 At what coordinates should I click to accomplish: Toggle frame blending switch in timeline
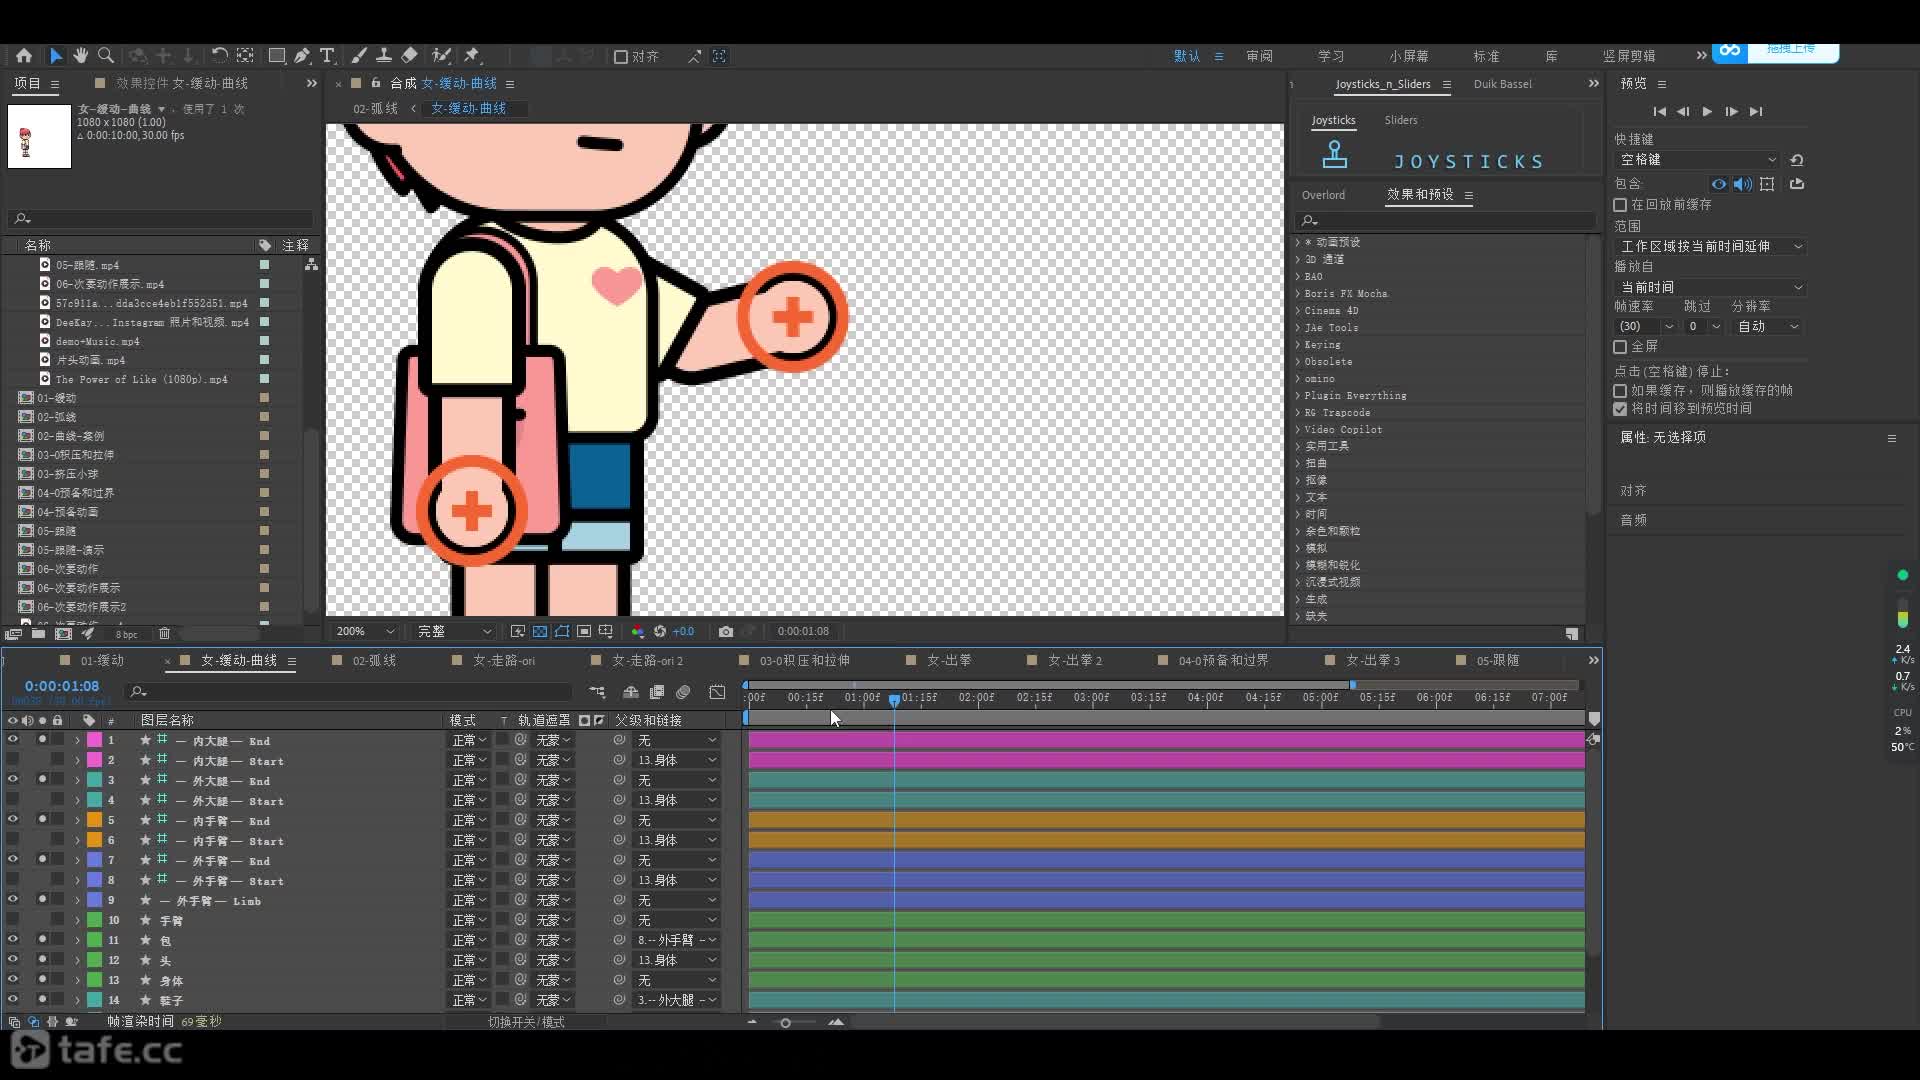(657, 692)
